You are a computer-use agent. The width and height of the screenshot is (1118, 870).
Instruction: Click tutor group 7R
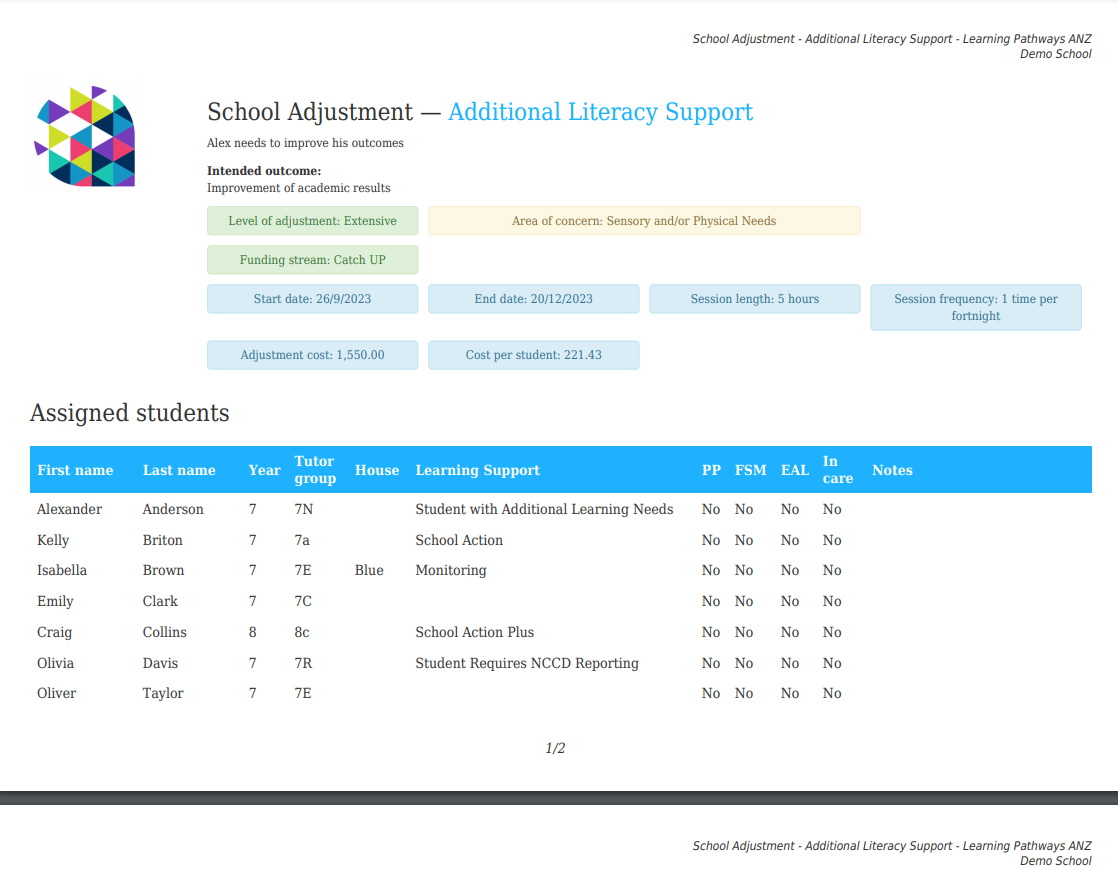tap(304, 663)
